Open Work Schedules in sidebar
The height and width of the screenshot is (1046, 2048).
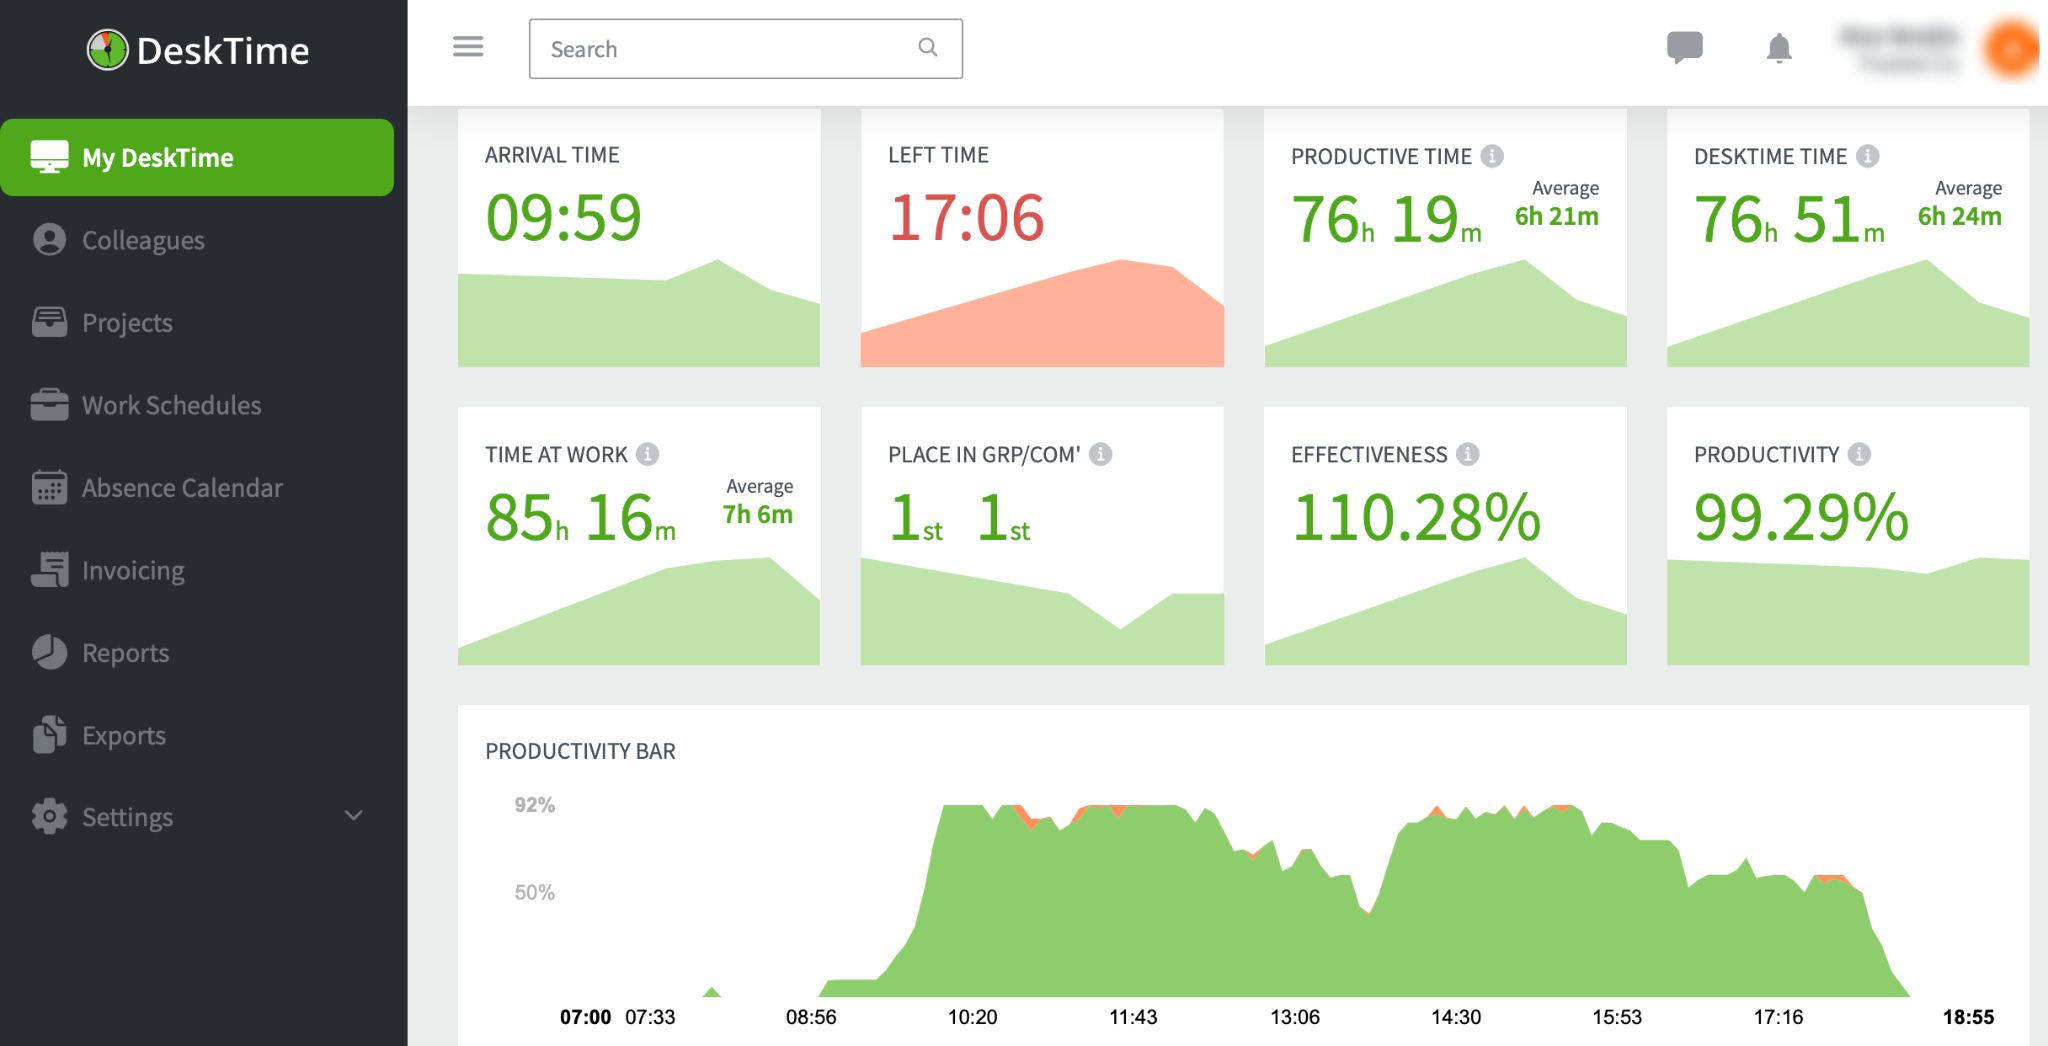point(171,405)
